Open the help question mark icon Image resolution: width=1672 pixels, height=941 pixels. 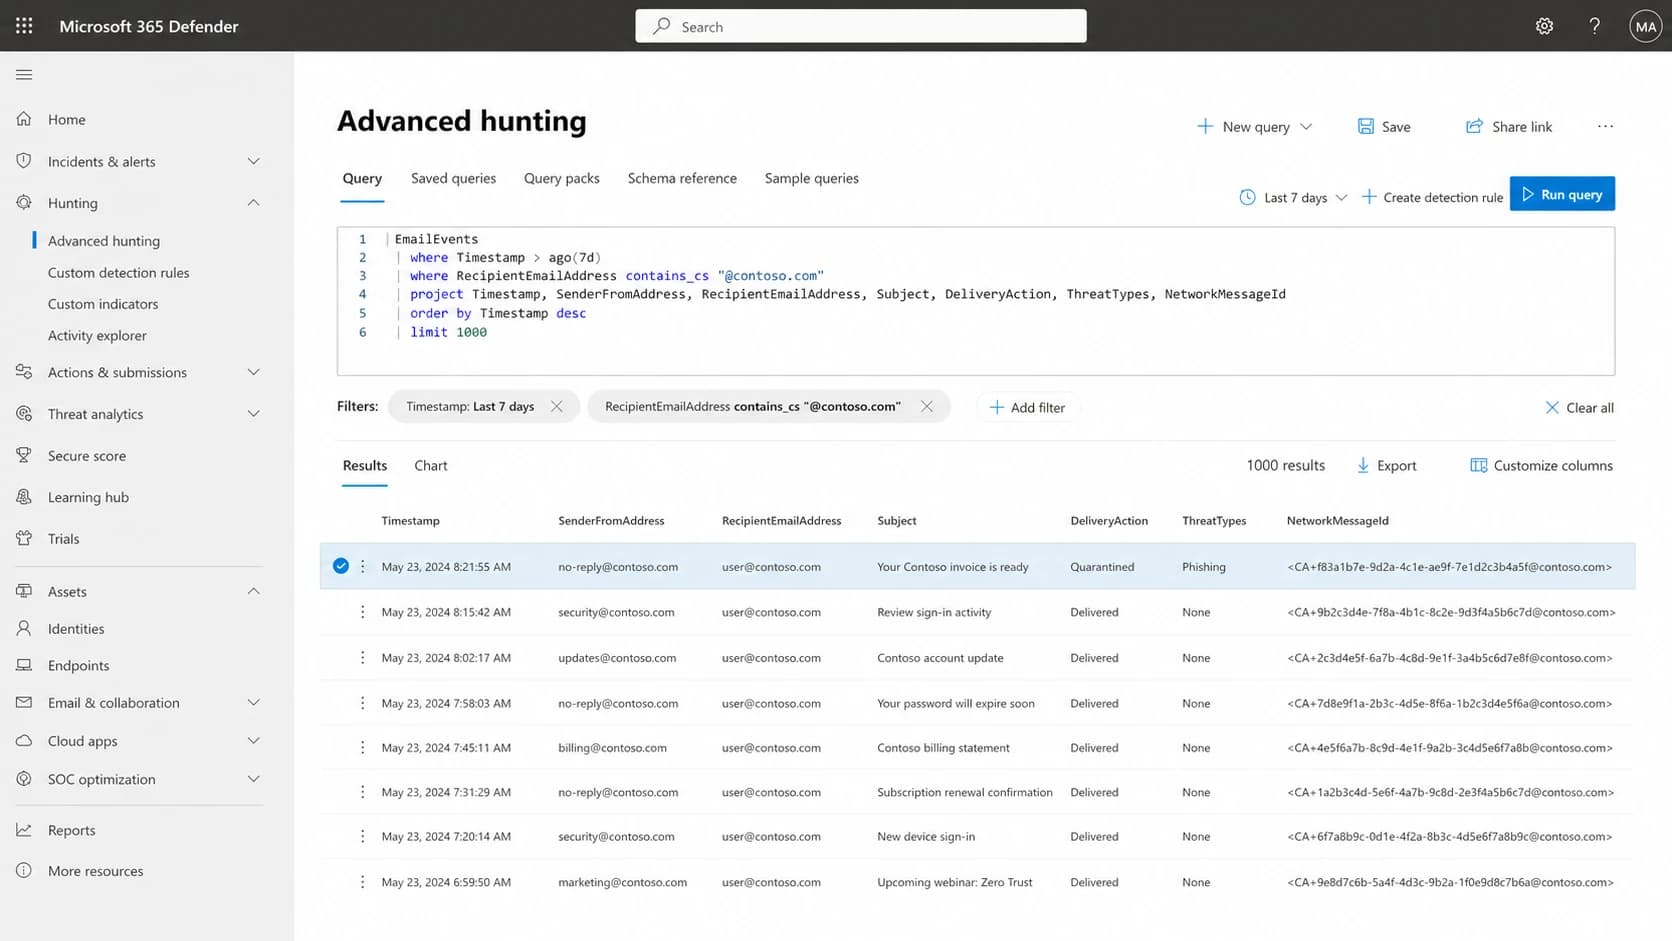click(x=1594, y=26)
